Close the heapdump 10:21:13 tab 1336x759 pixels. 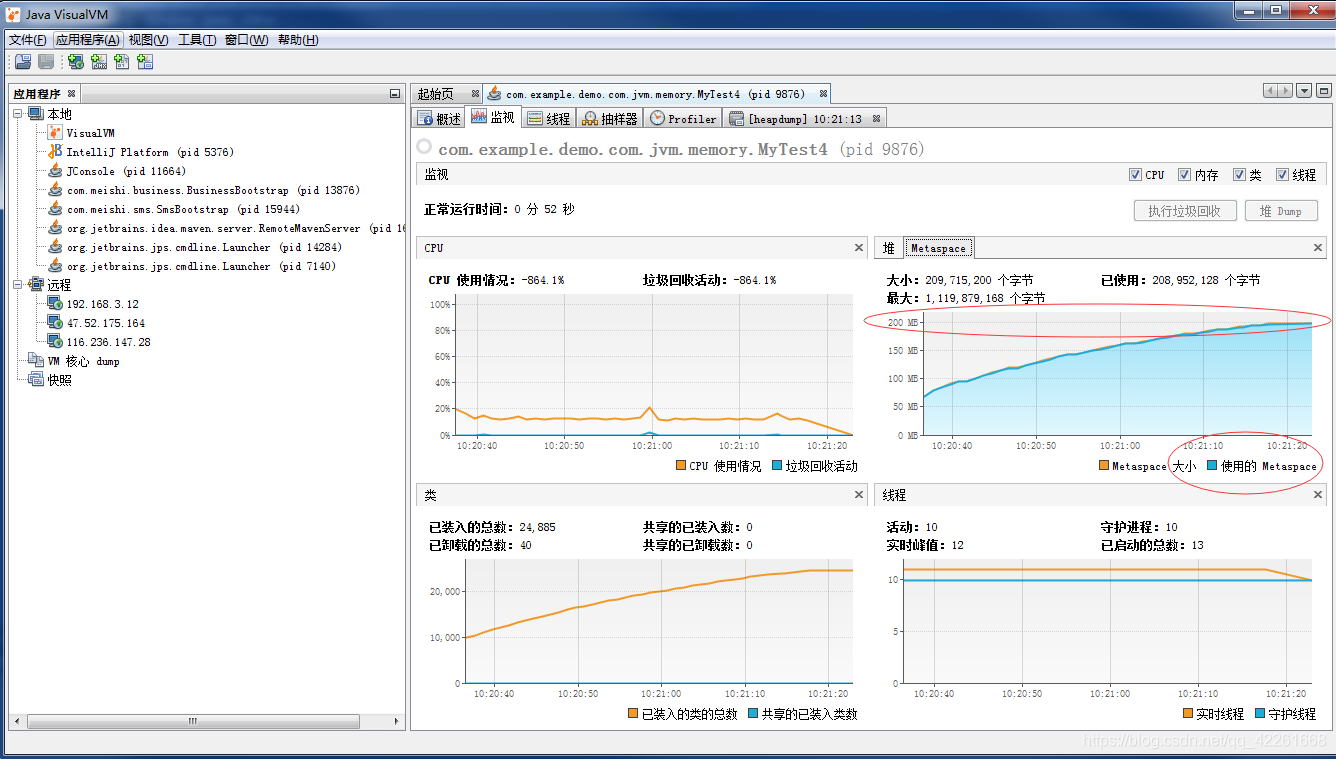point(876,118)
